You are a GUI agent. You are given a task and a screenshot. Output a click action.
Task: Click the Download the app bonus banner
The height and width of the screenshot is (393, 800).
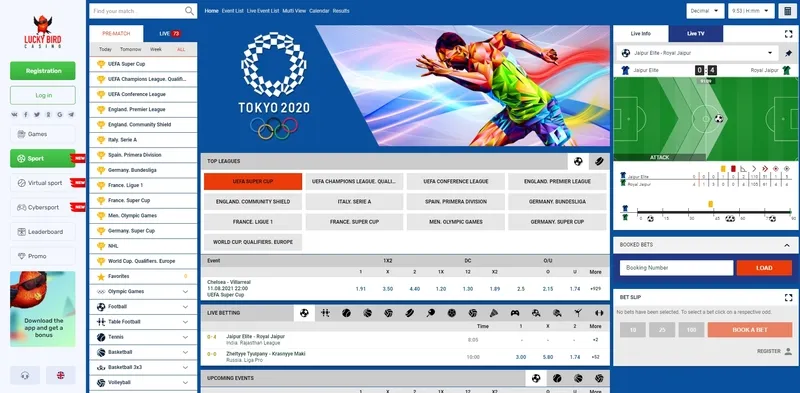(43, 309)
